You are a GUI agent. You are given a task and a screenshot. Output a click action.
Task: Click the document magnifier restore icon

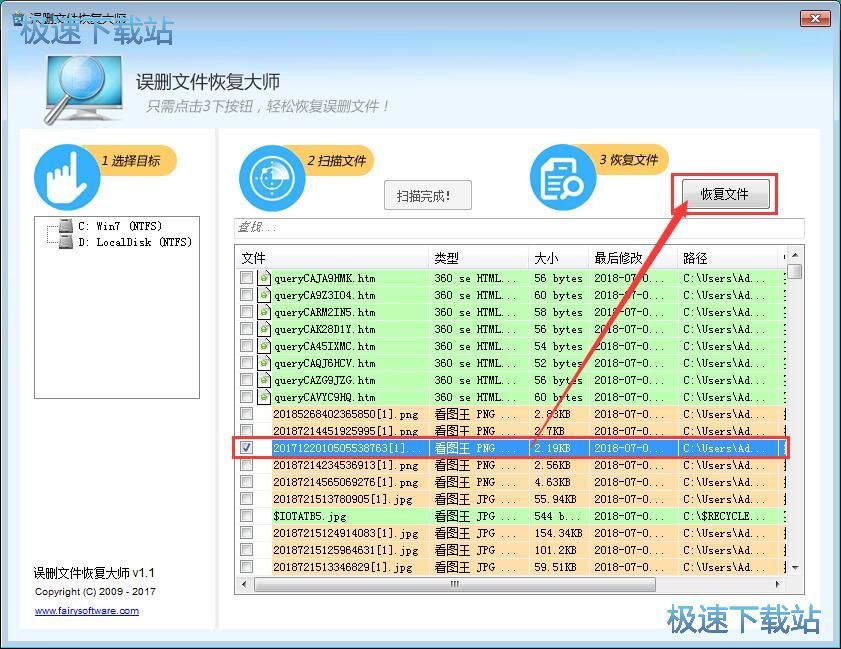click(563, 178)
